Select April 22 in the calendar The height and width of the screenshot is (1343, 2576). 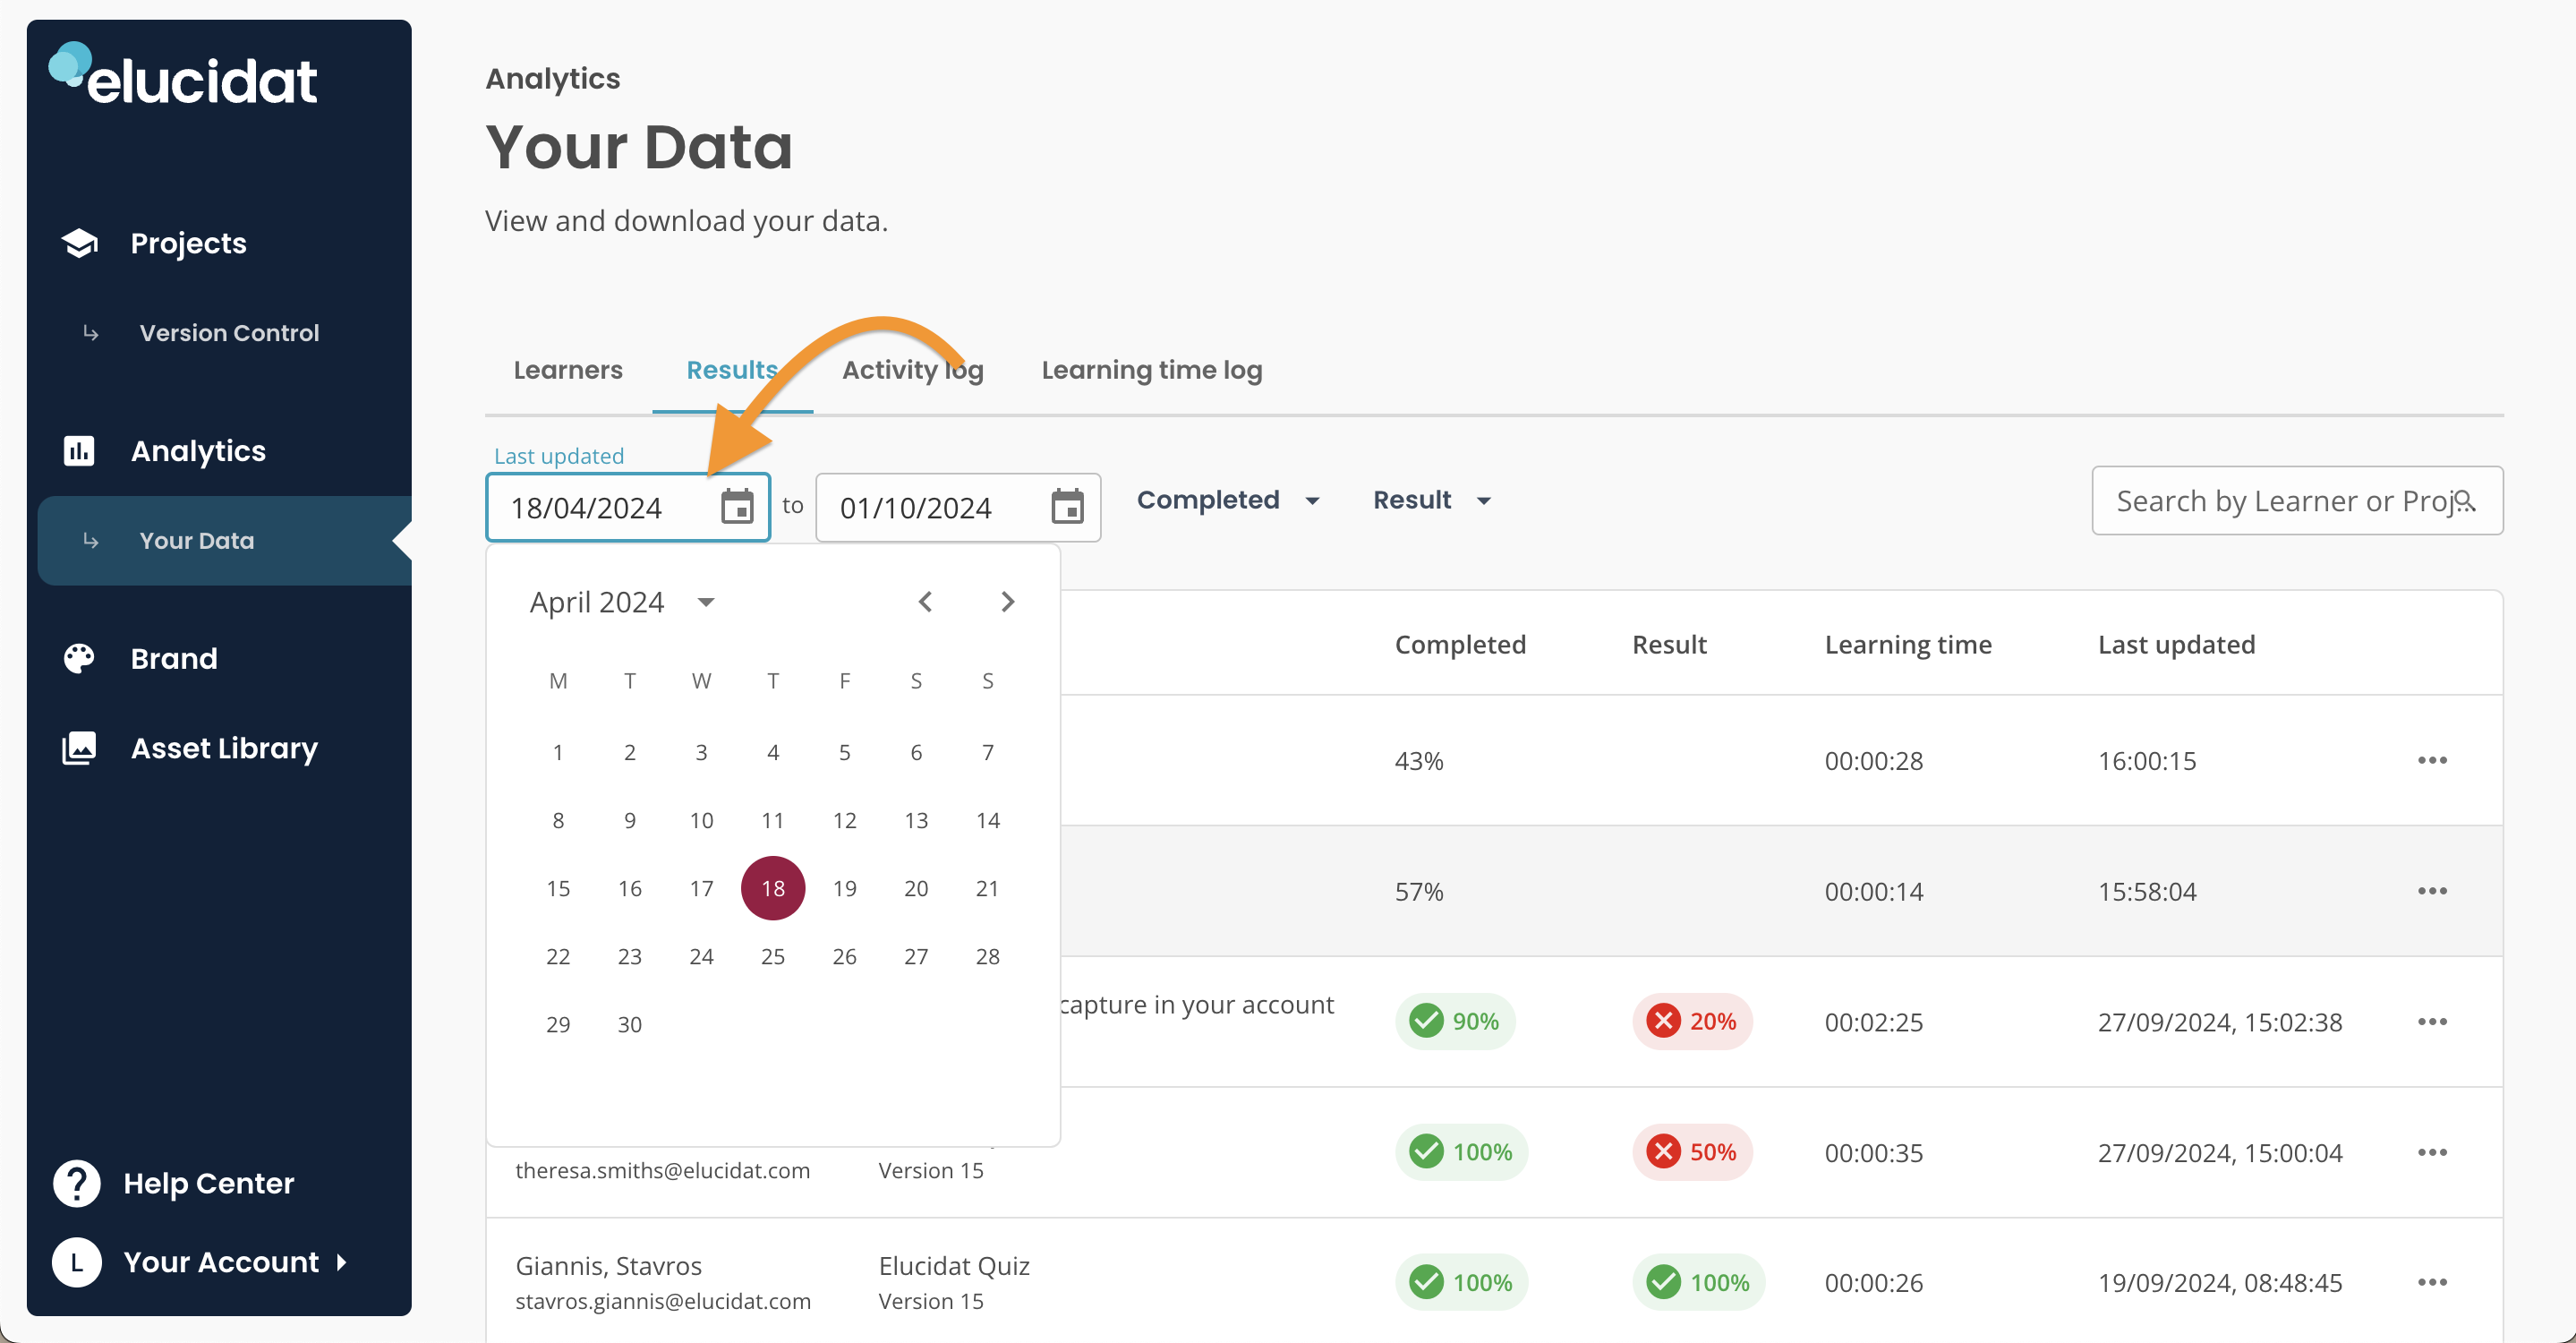point(558,956)
